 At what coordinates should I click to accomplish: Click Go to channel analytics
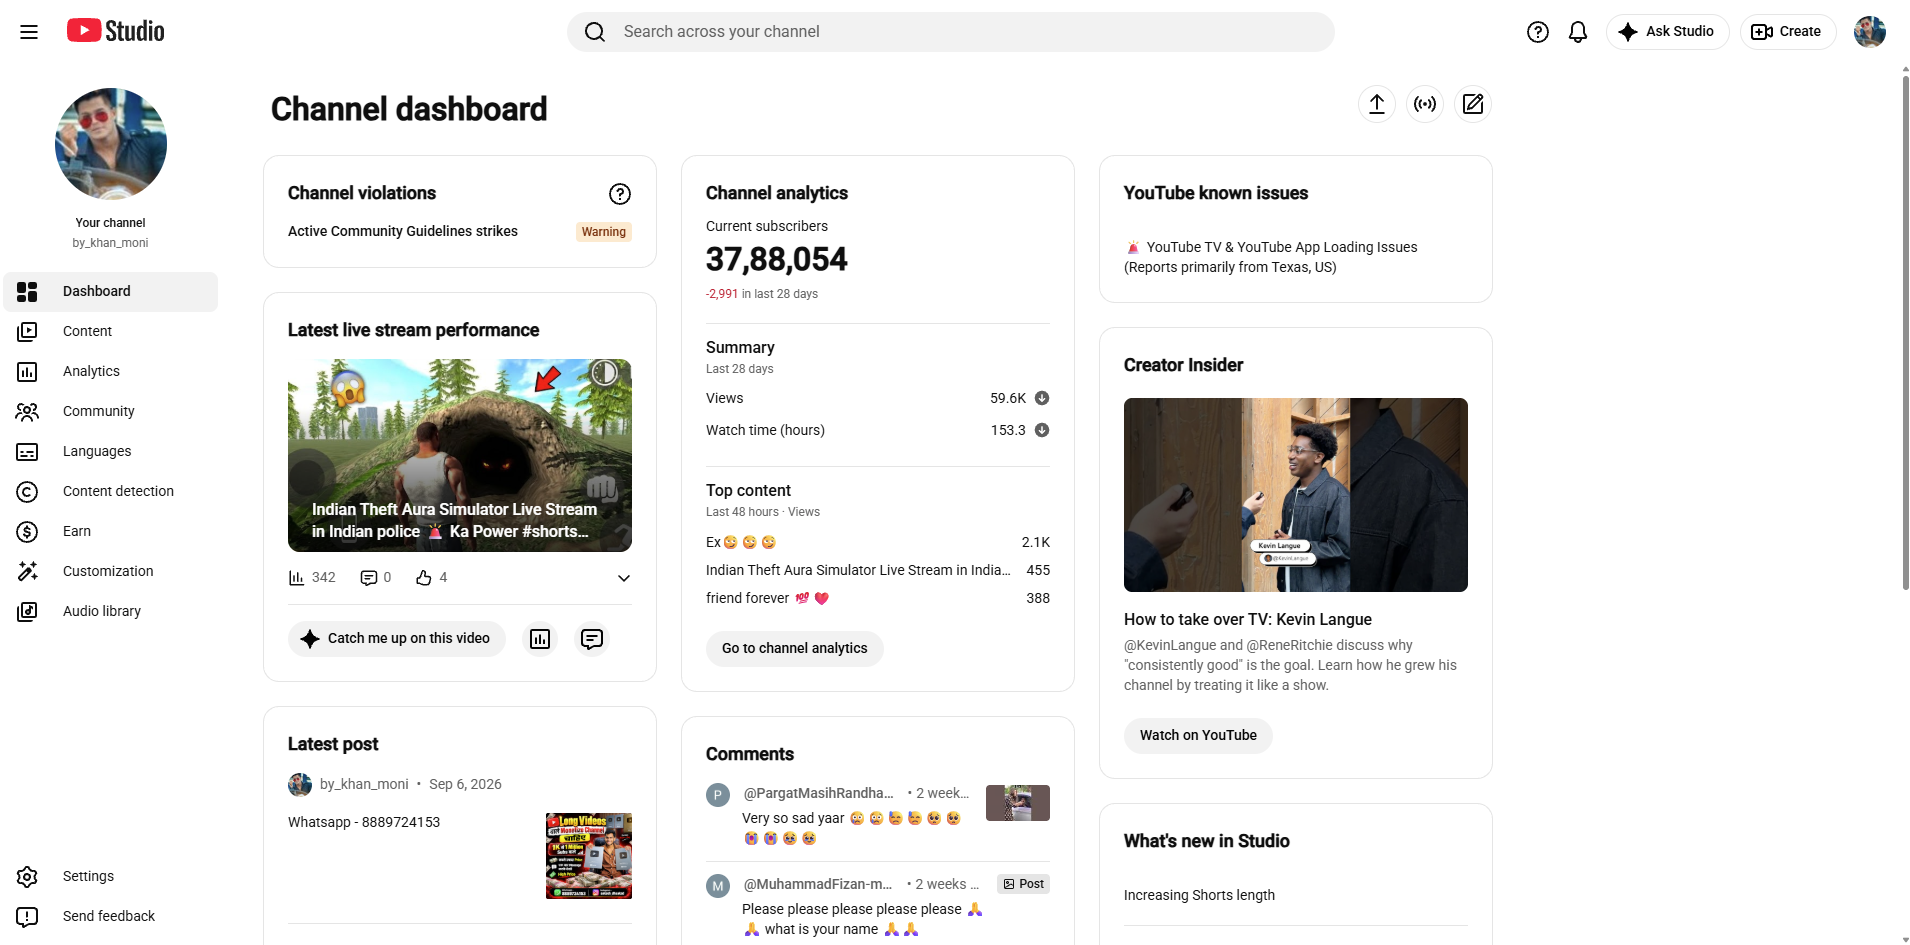tap(795, 649)
